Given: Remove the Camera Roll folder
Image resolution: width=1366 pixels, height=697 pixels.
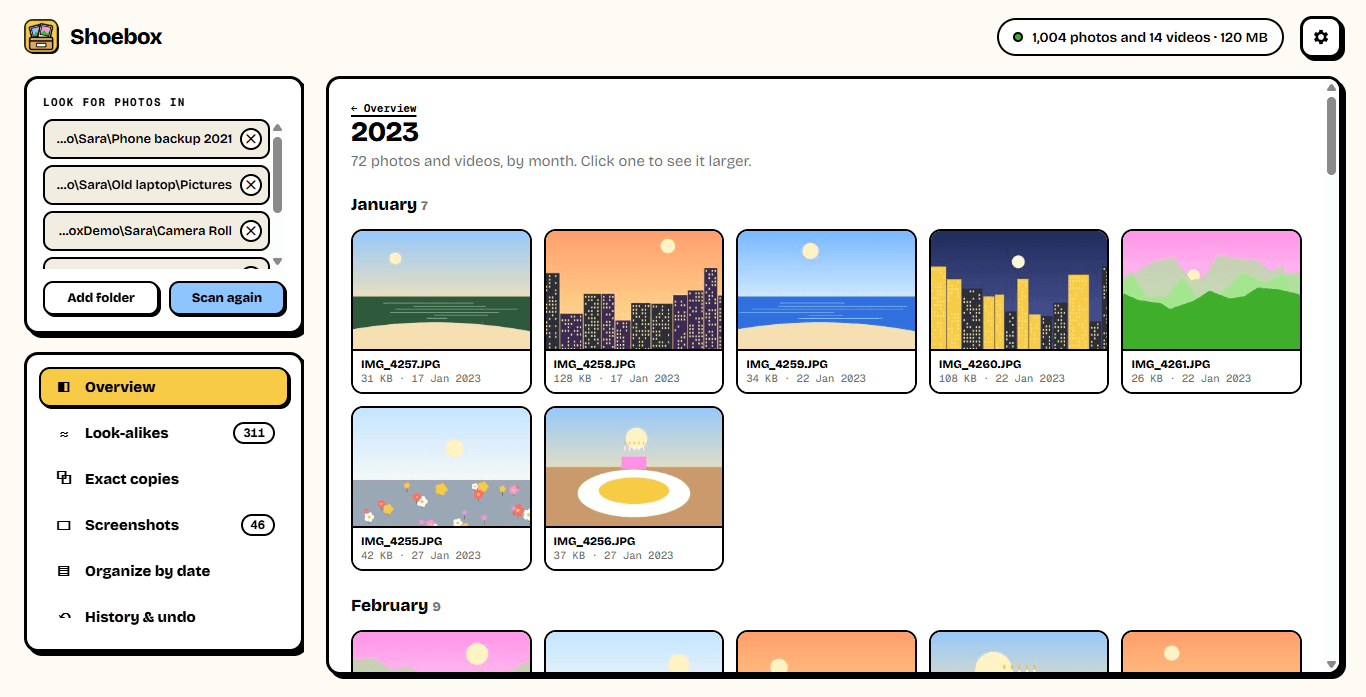Looking at the screenshot, I should pyautogui.click(x=251, y=231).
